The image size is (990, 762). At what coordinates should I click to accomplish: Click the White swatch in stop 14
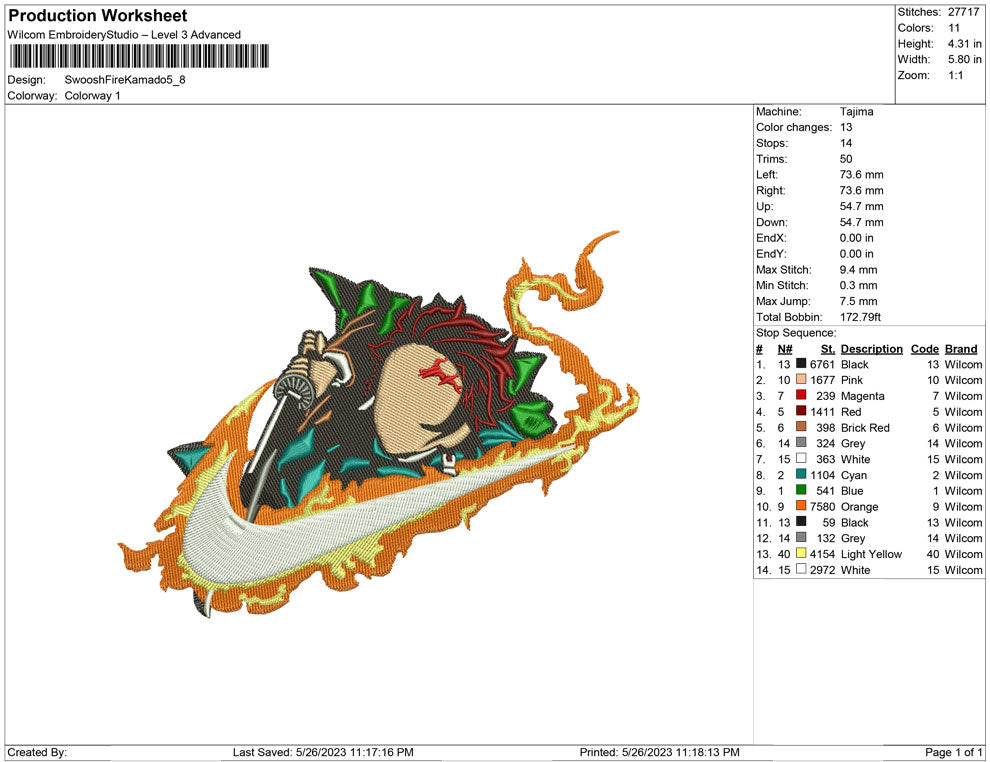[x=801, y=569]
